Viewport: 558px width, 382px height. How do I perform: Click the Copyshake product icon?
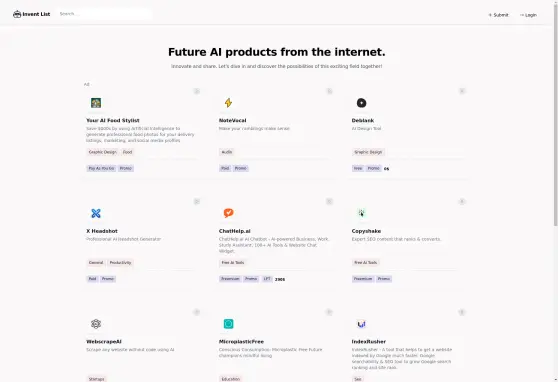(x=361, y=213)
